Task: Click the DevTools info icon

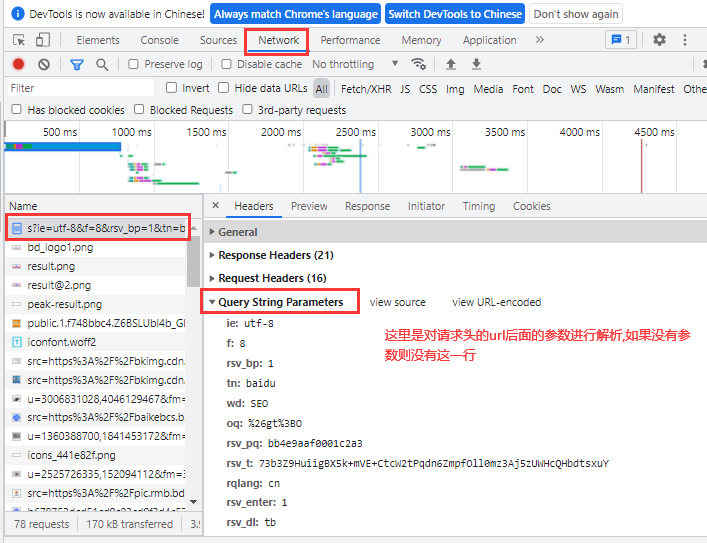Action: coord(17,14)
